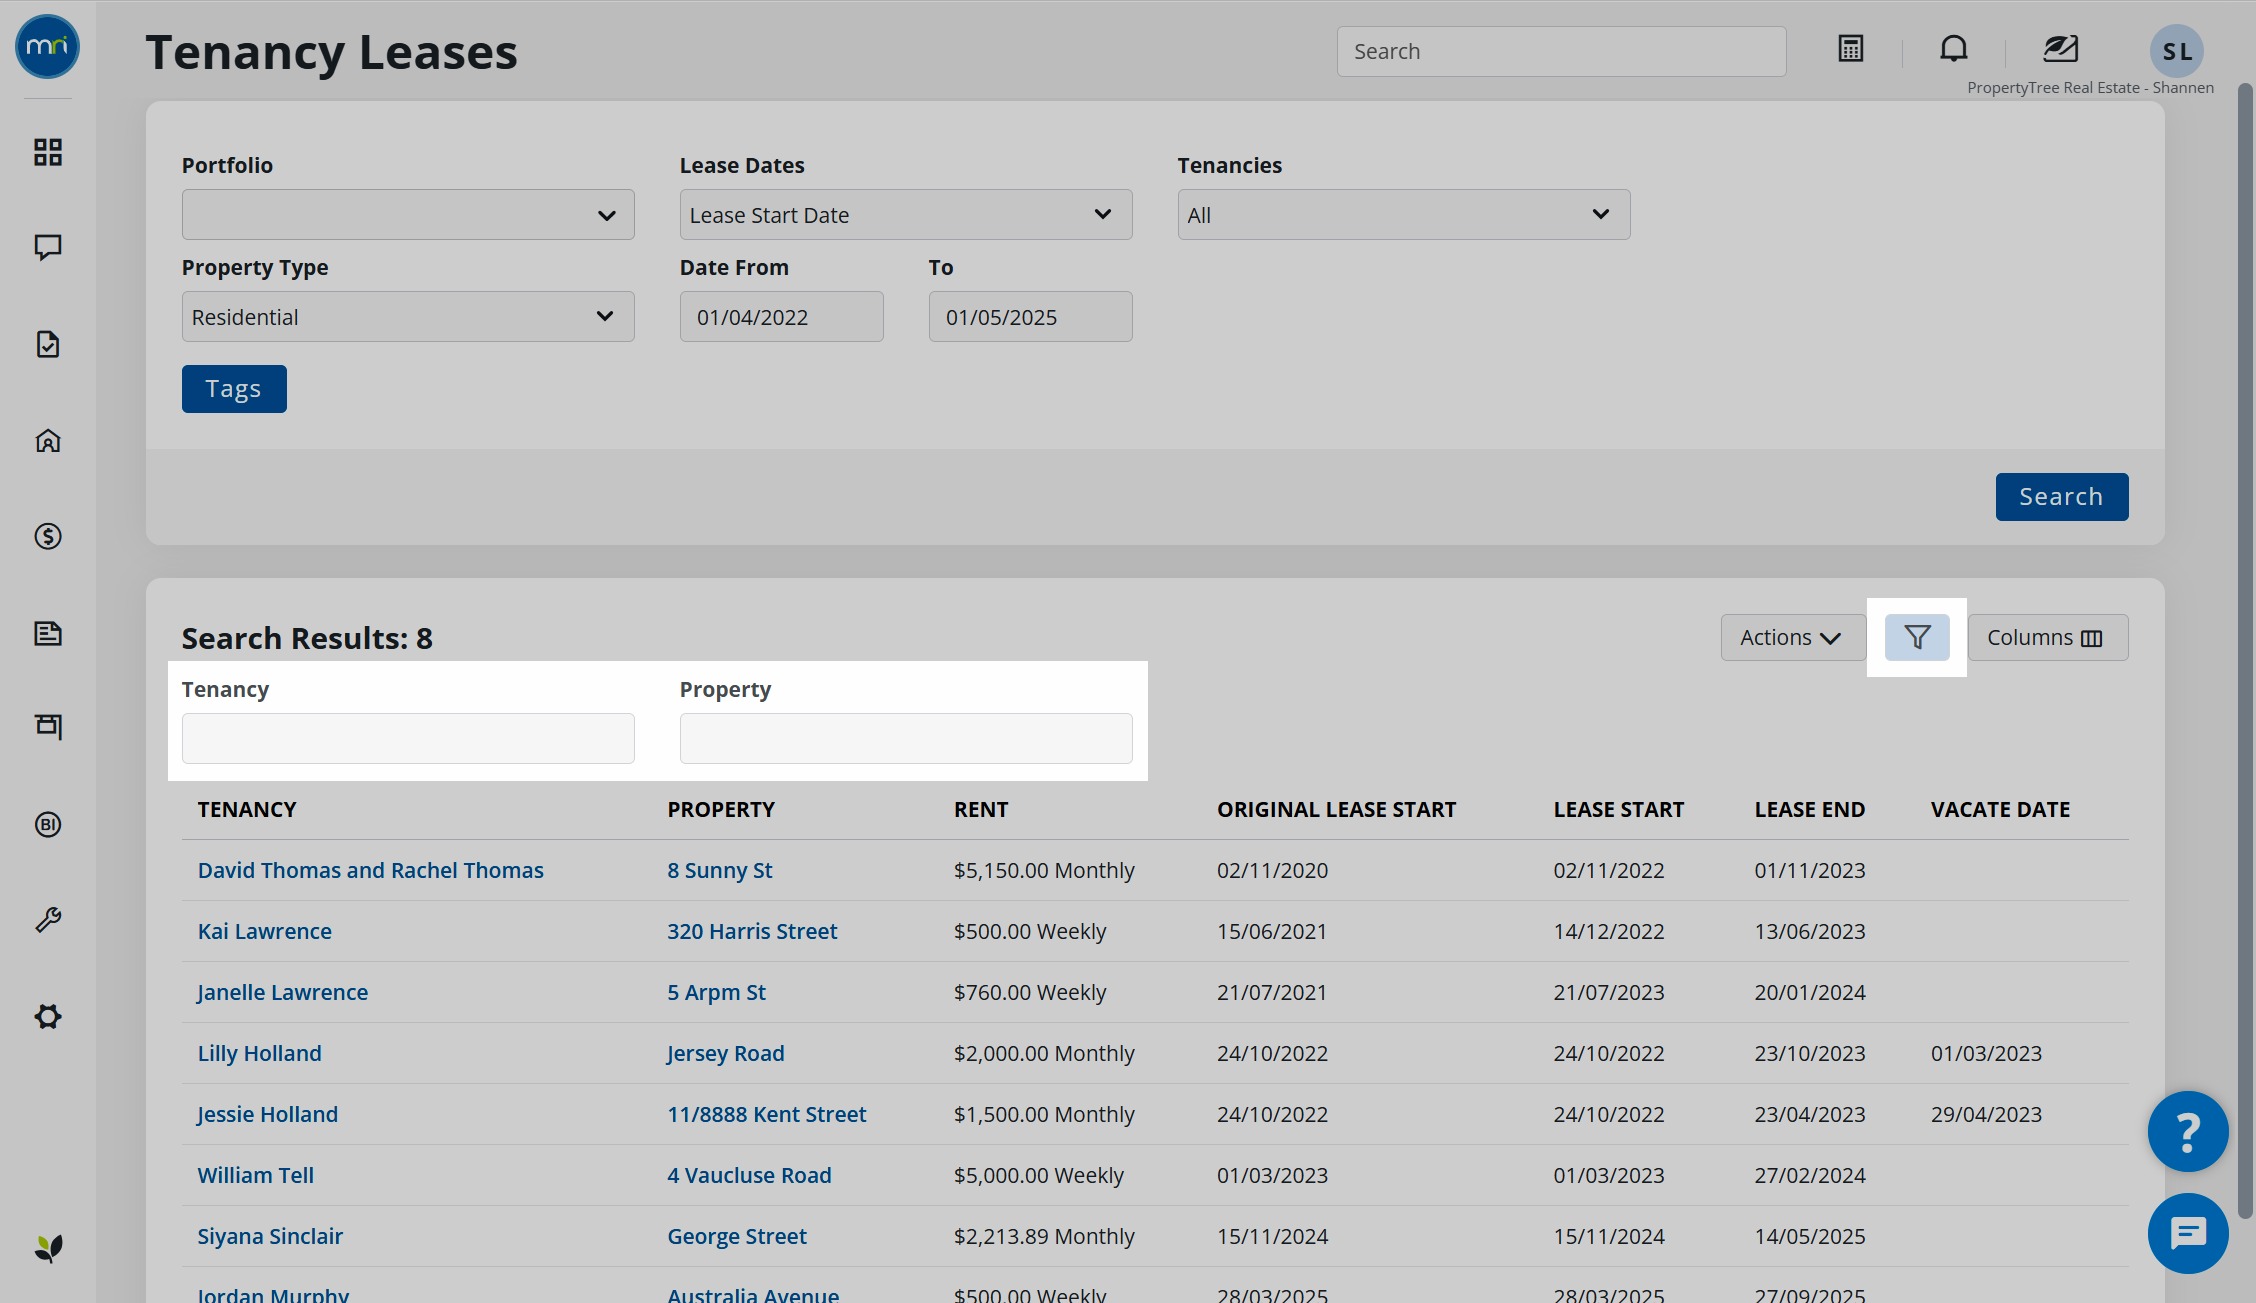Click the SL user avatar
The width and height of the screenshot is (2256, 1303).
click(2177, 51)
